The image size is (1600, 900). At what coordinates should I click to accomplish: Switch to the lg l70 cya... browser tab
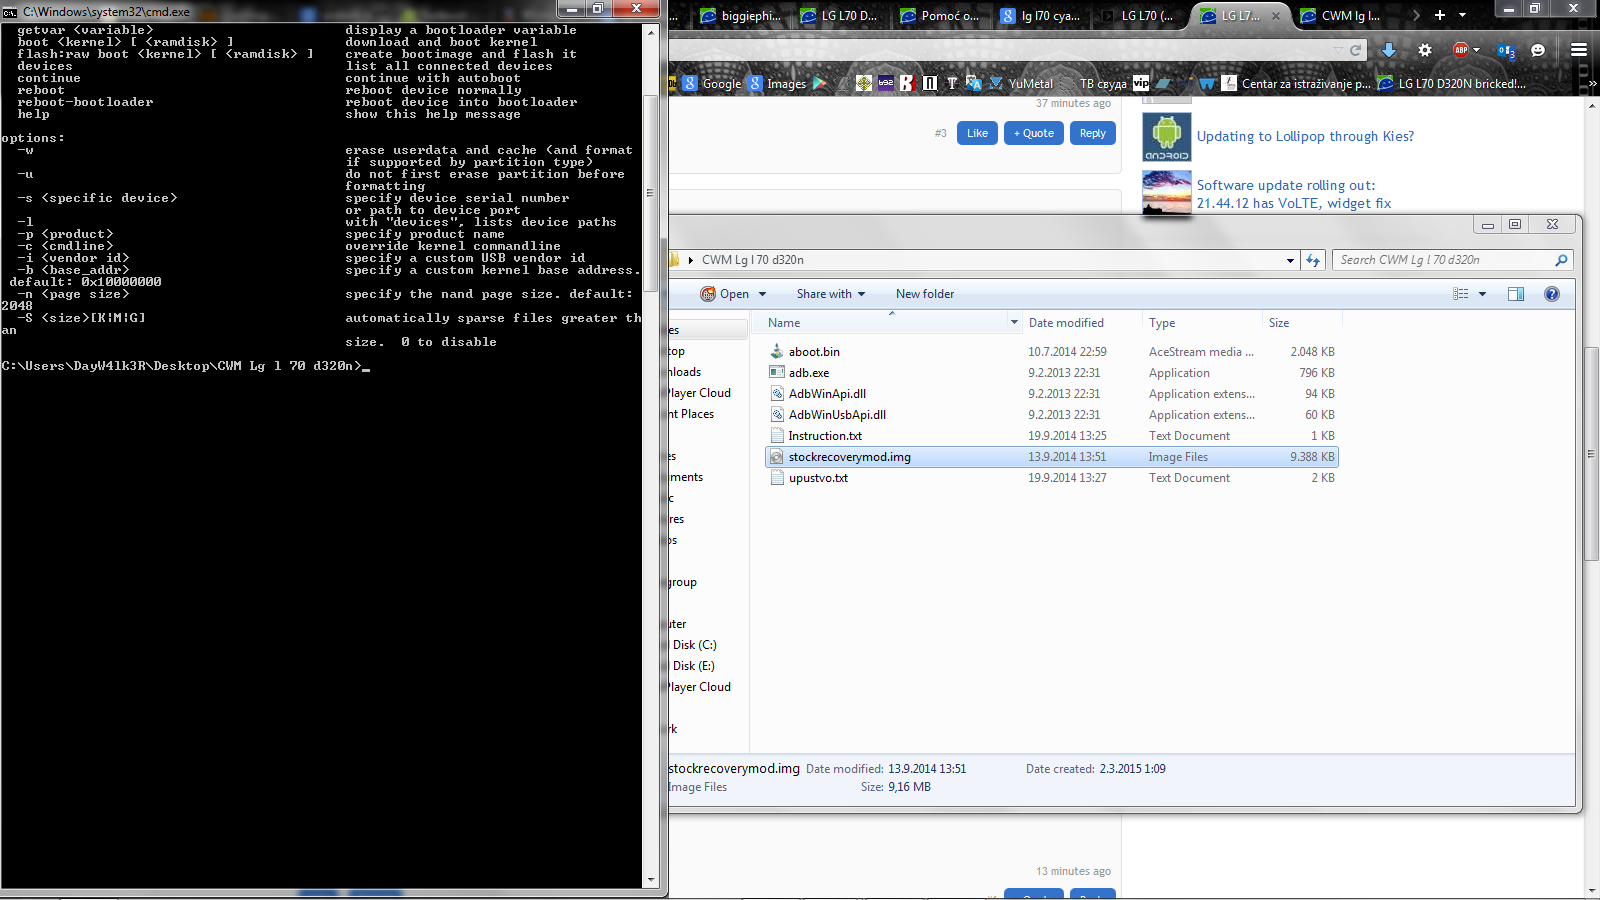[x=1040, y=16]
